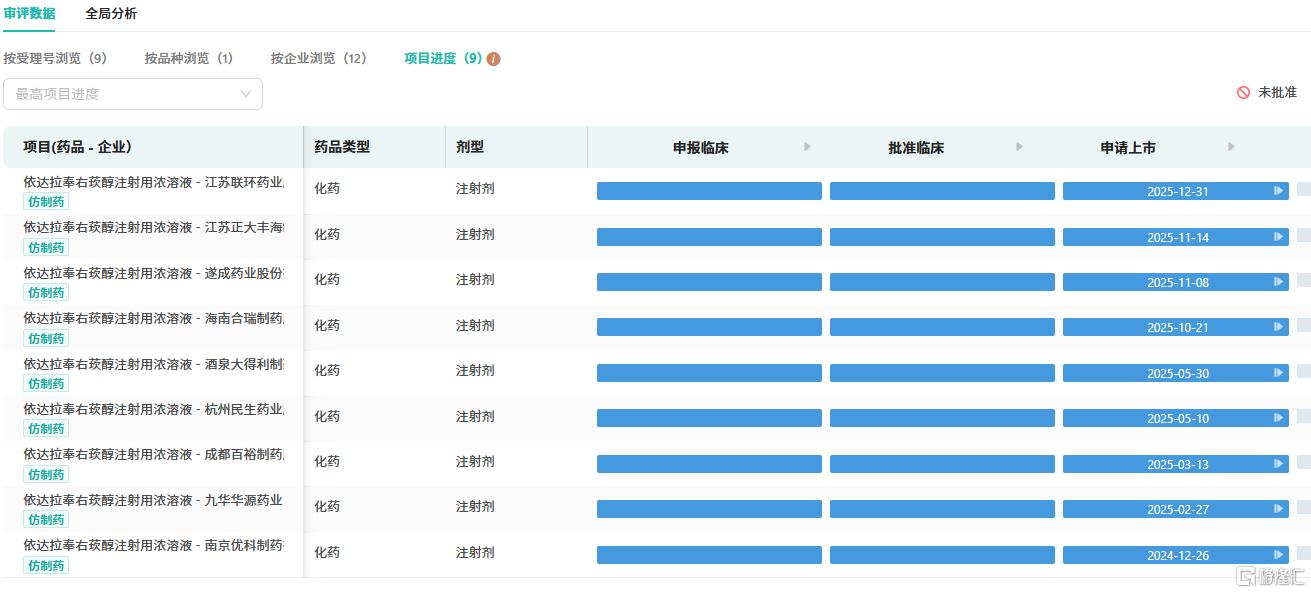The width and height of the screenshot is (1311, 593).
Task: Expand the 2025-03-13 bar arrow icon
Action: pyautogui.click(x=1278, y=464)
